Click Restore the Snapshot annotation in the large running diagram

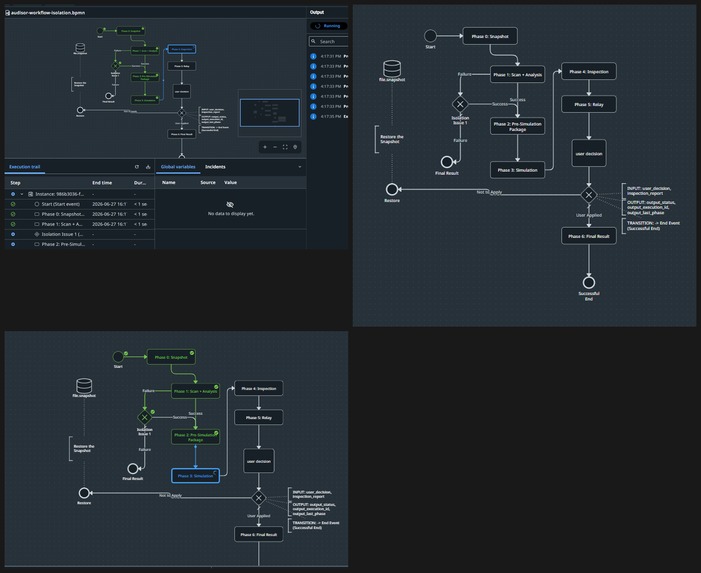tap(84, 448)
